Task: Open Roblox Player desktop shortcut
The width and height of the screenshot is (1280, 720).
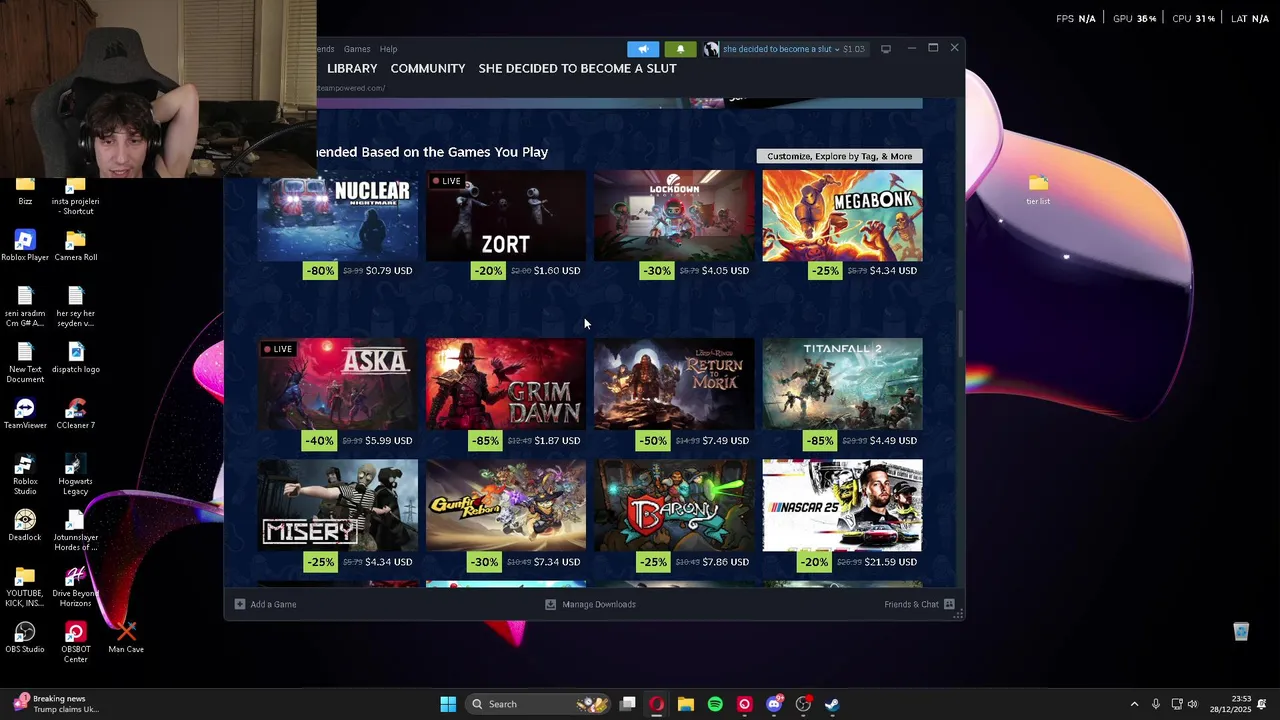Action: tap(25, 245)
